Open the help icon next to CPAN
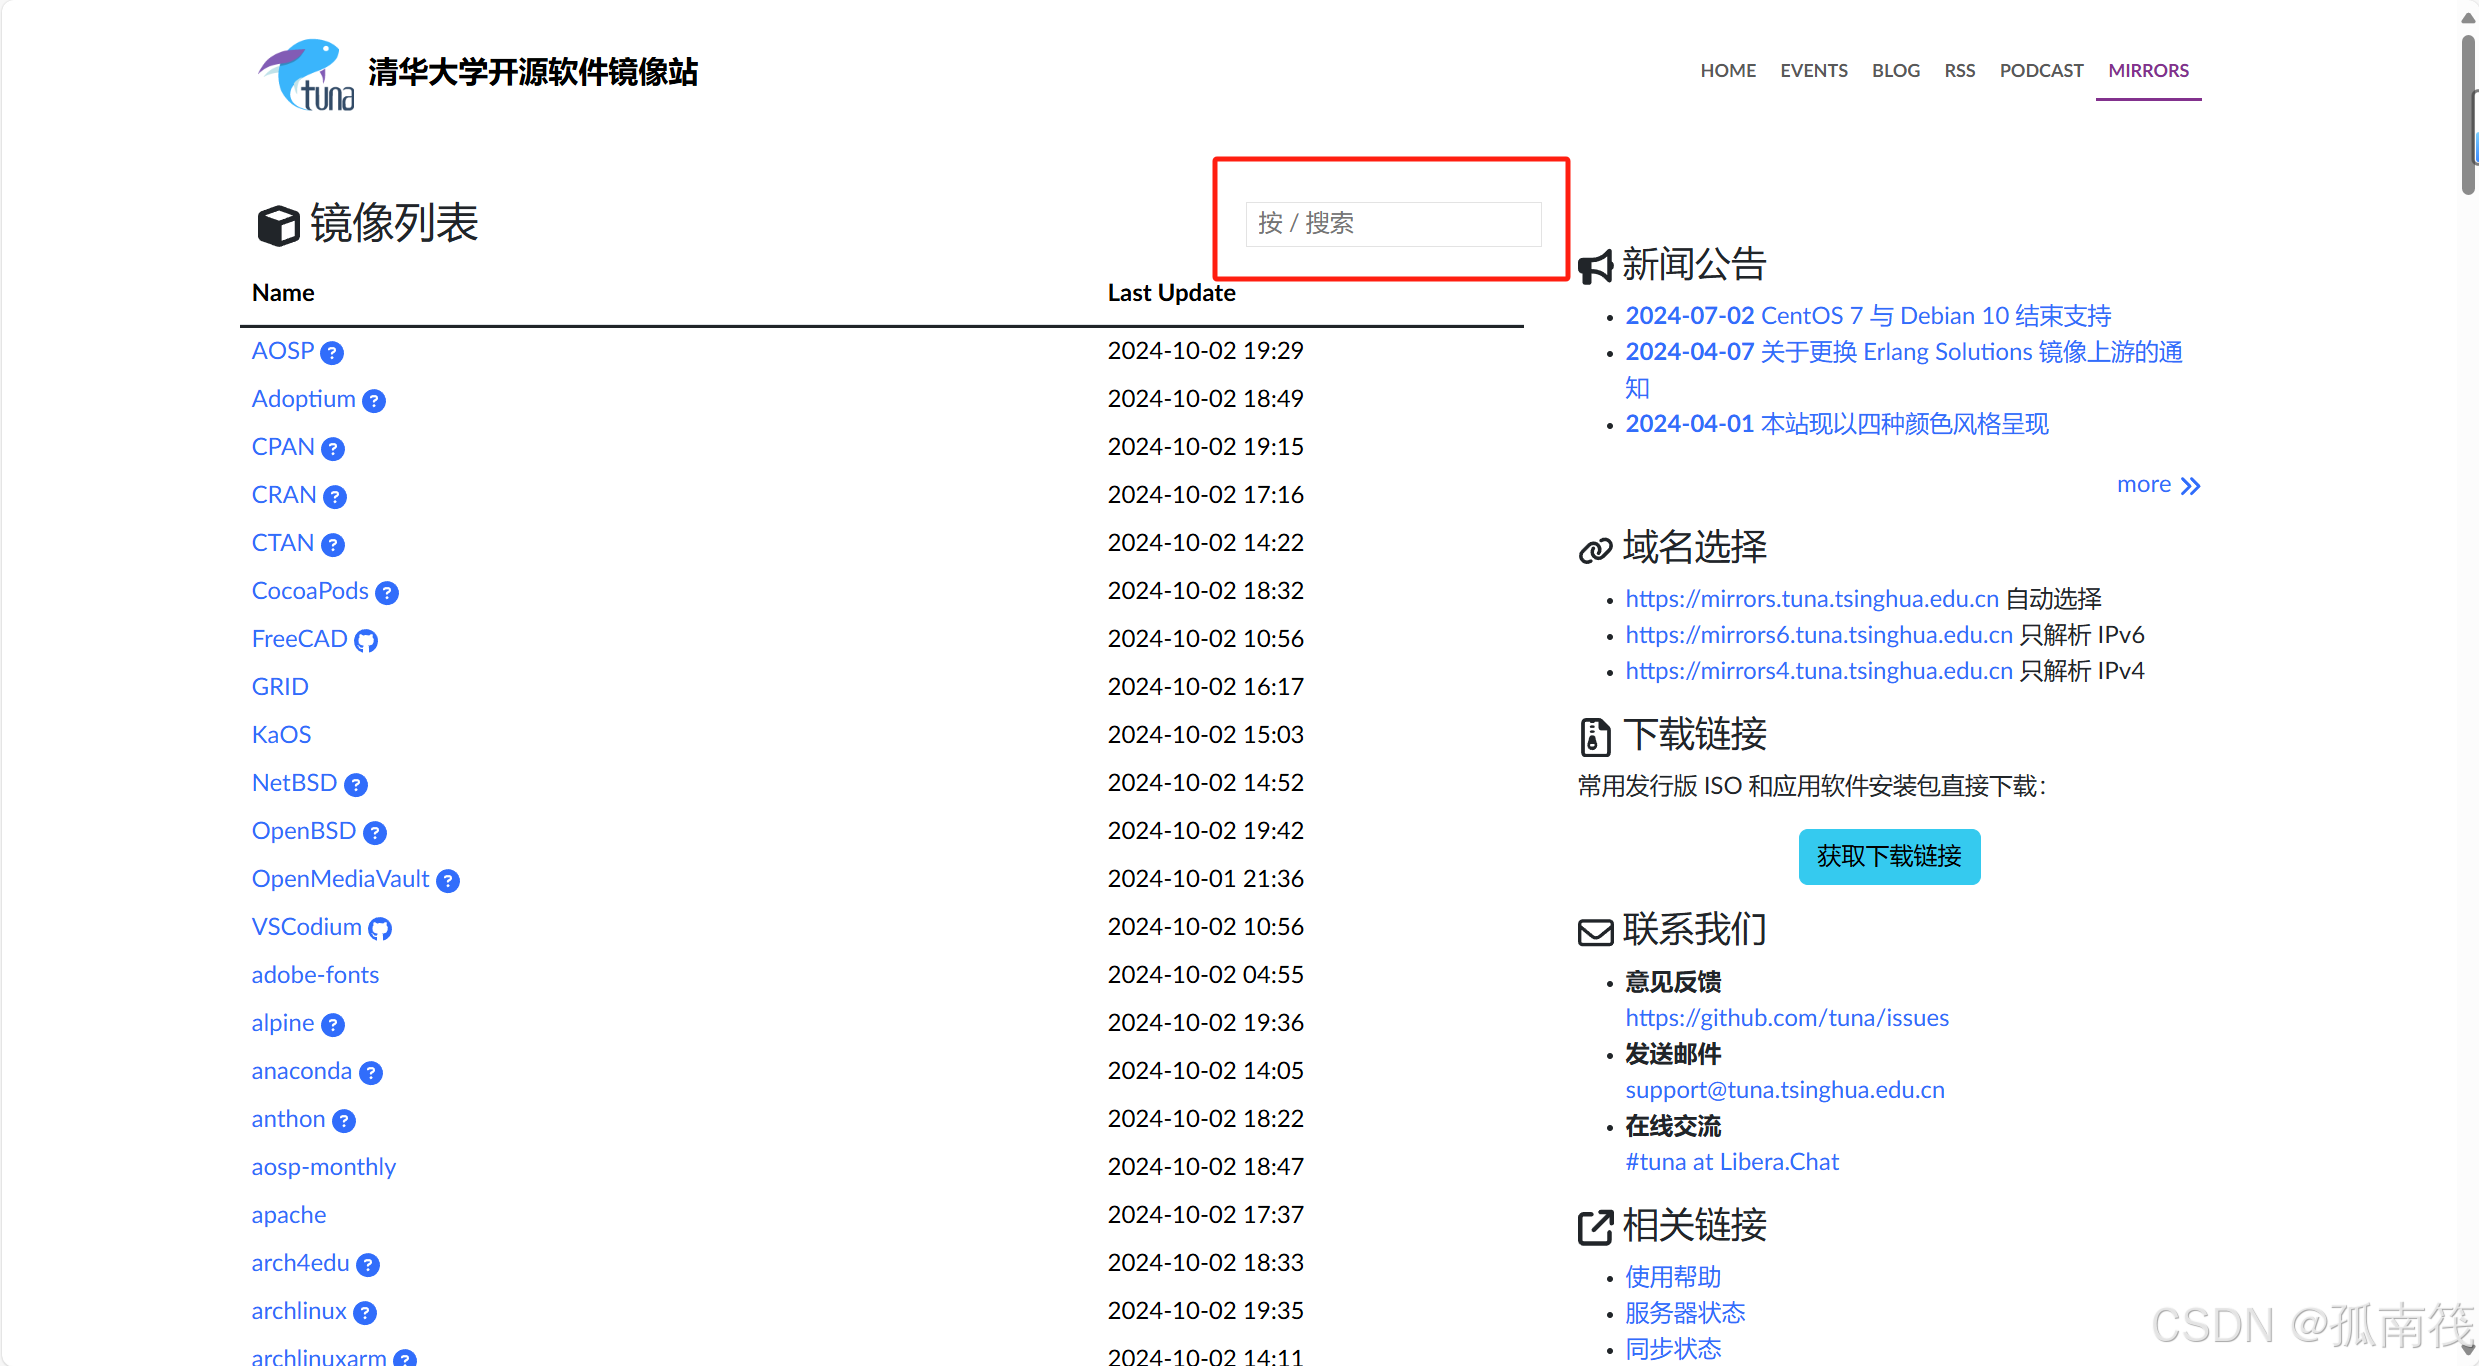Viewport: 2479px width, 1366px height. point(333,449)
